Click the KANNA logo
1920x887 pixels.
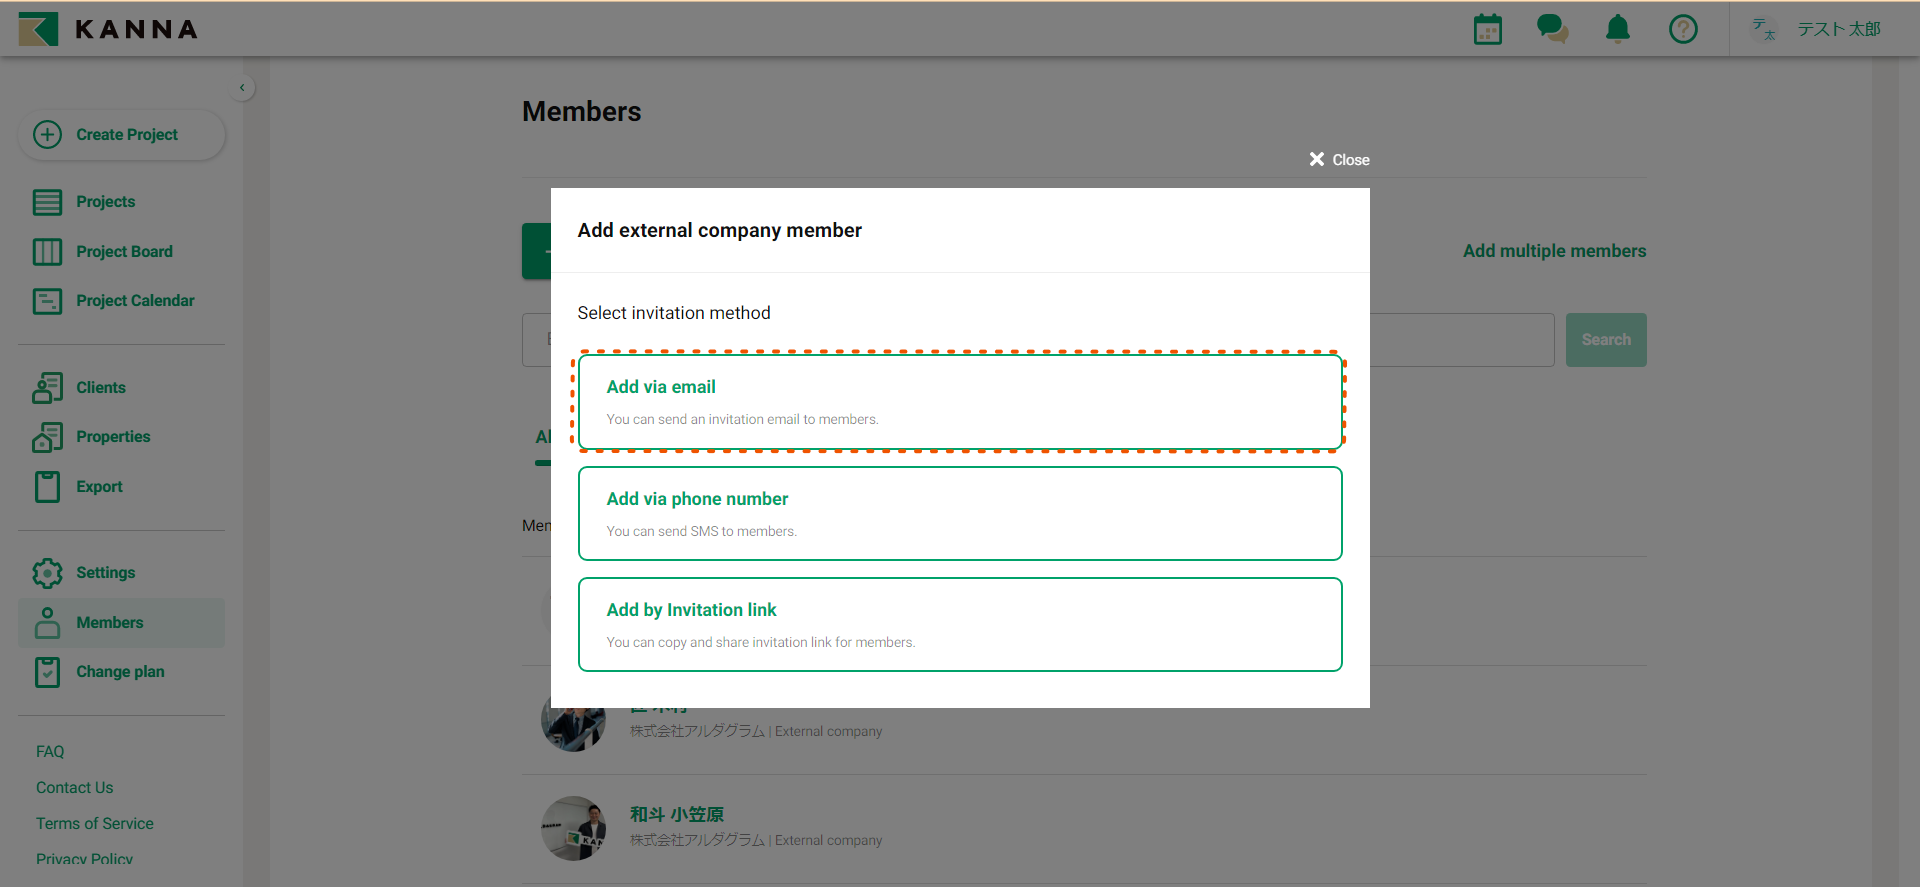coord(108,29)
